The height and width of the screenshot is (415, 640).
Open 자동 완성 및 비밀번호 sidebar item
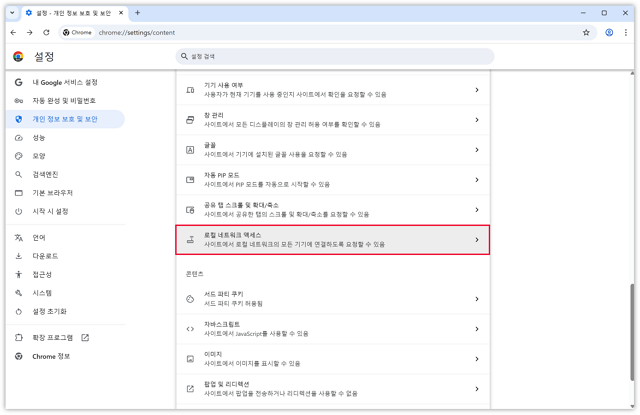coord(65,100)
